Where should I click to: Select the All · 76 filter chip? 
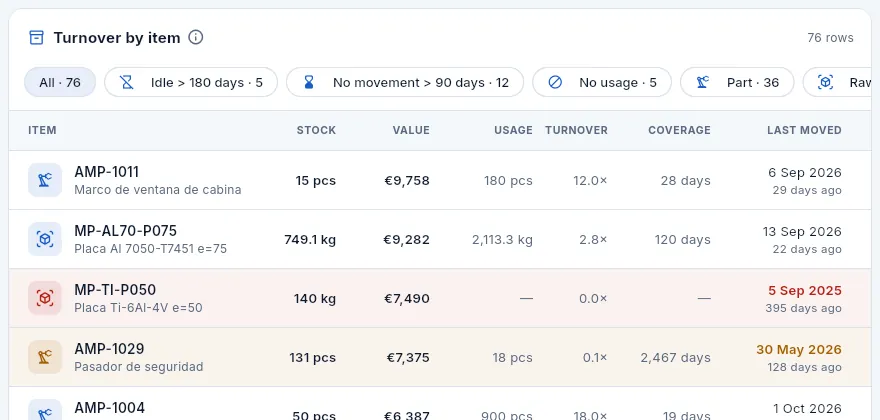(x=60, y=83)
